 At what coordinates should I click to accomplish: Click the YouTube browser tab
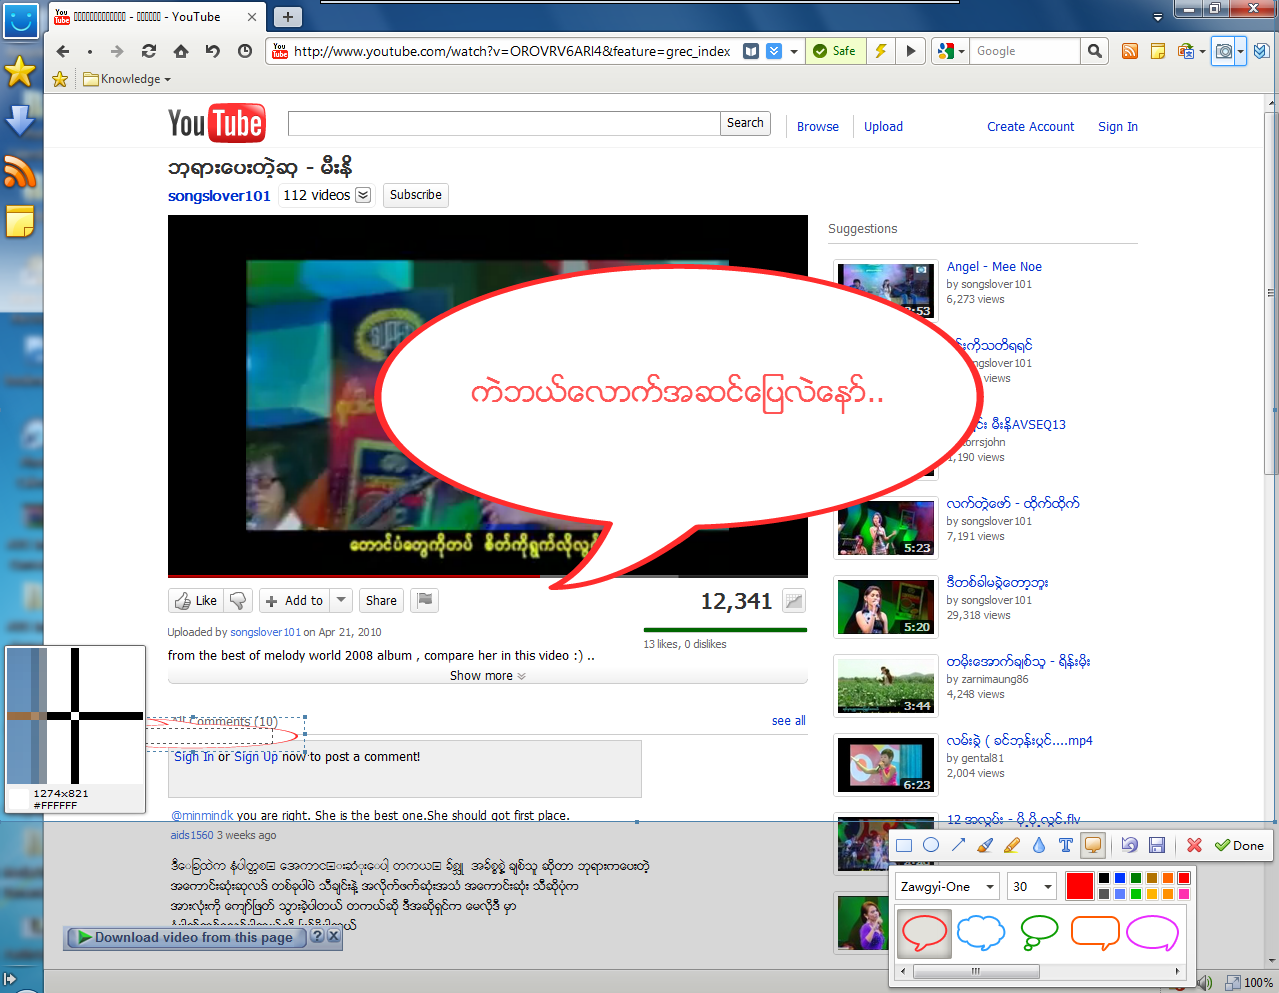155,17
